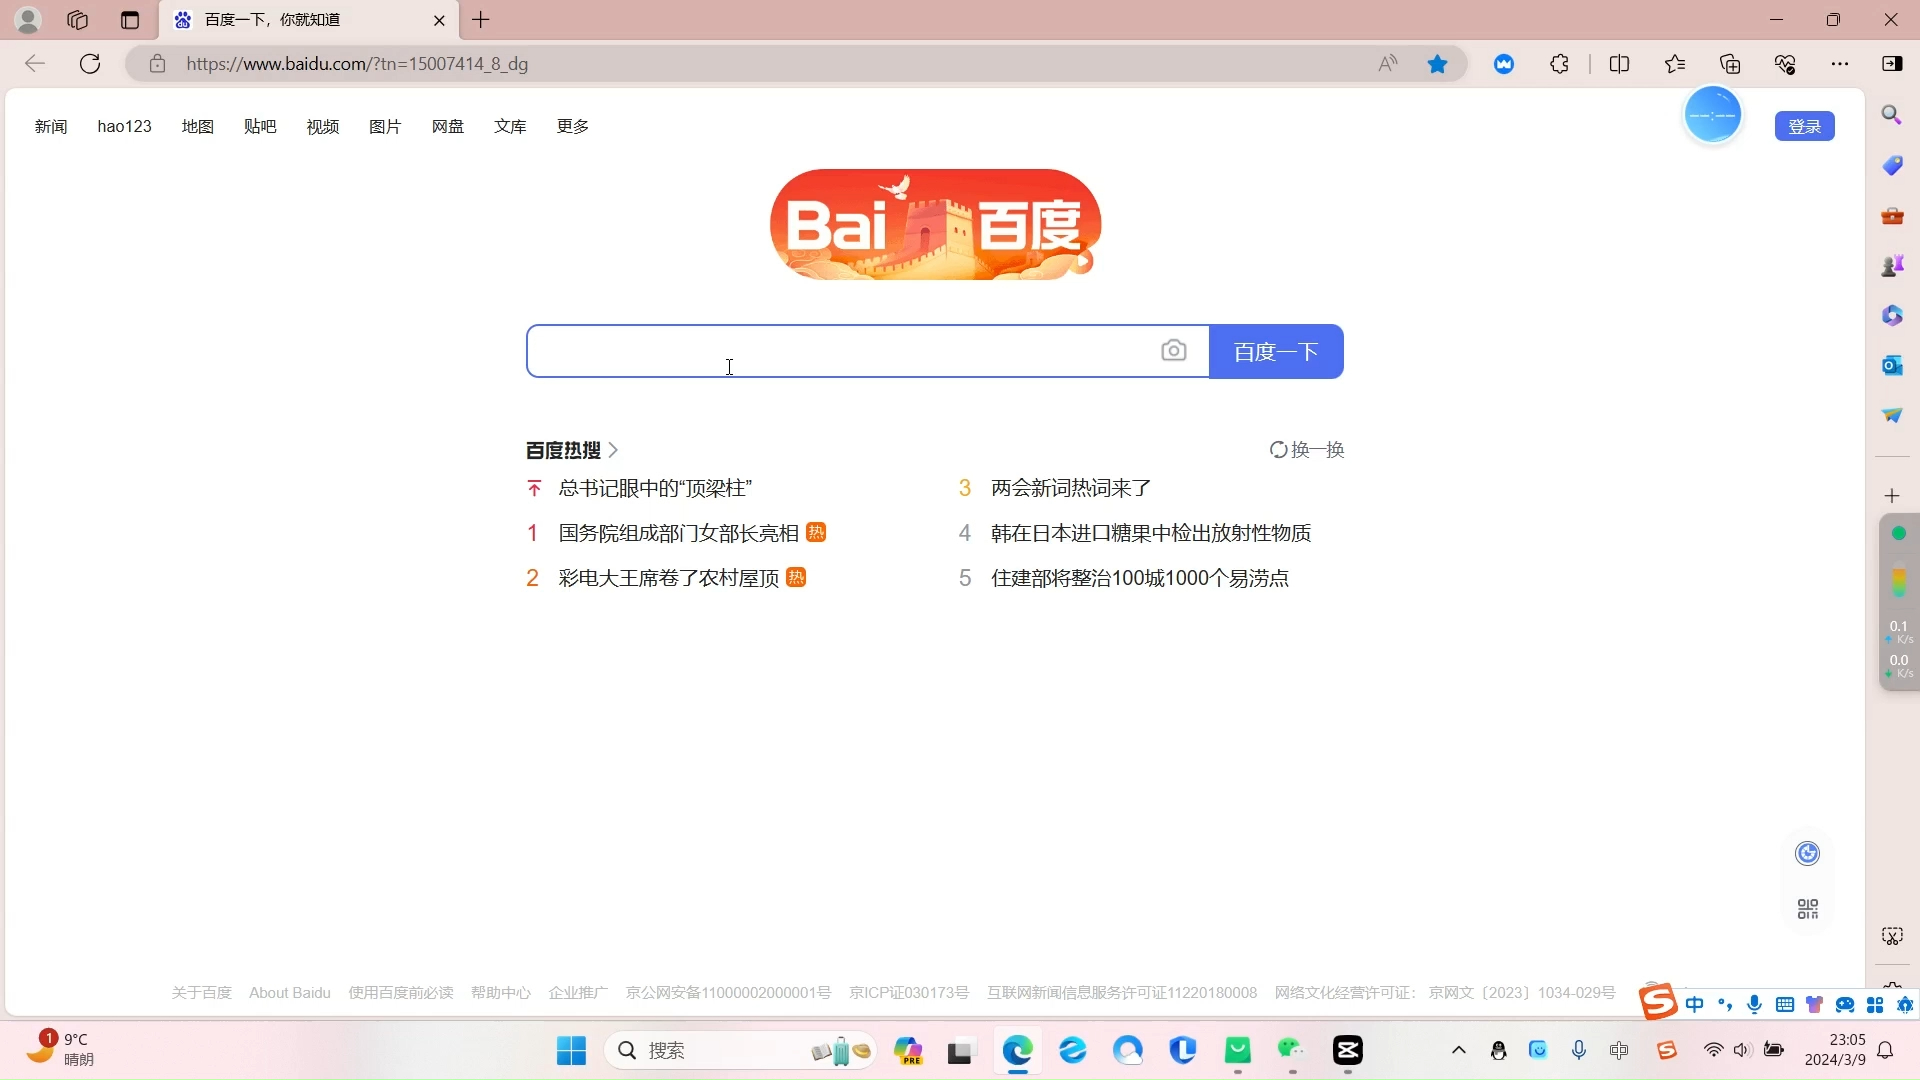
Task: Open hot search 彩电大王席卷了农村屋顶
Action: (669, 578)
